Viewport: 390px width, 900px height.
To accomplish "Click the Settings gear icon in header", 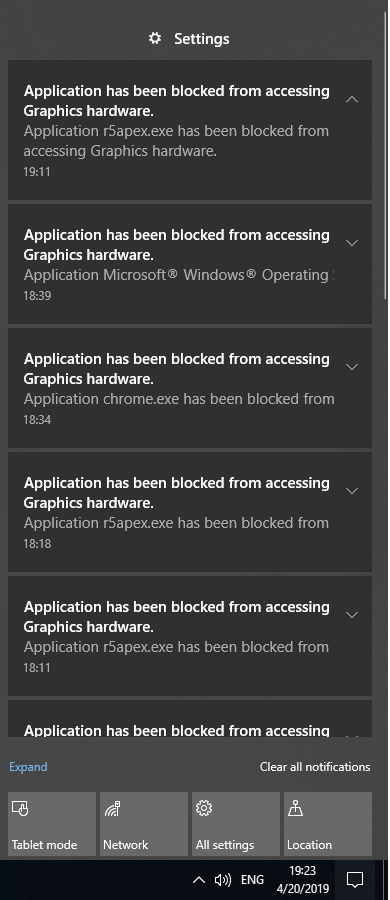I will click(155, 38).
